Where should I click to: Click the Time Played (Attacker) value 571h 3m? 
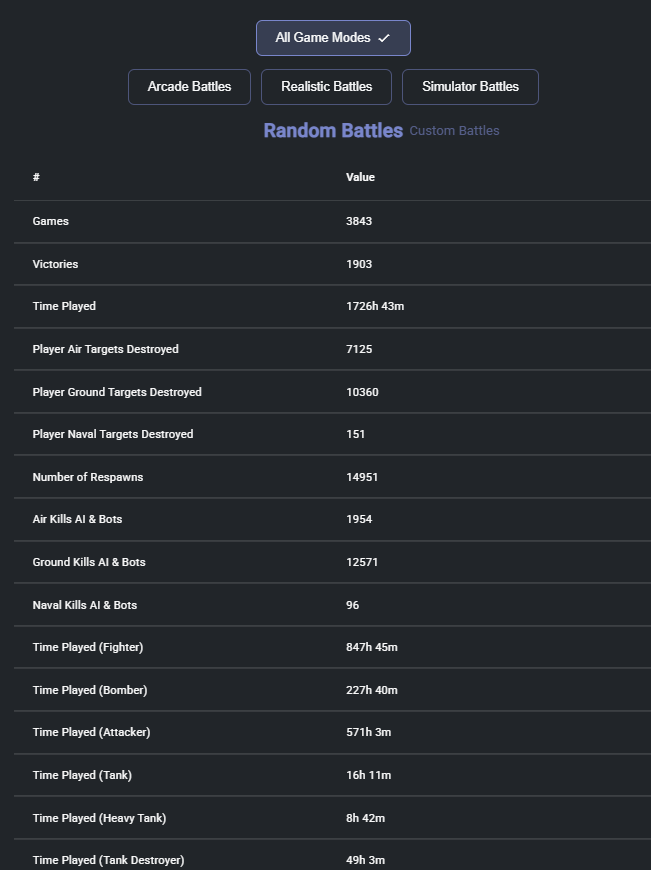pos(369,732)
